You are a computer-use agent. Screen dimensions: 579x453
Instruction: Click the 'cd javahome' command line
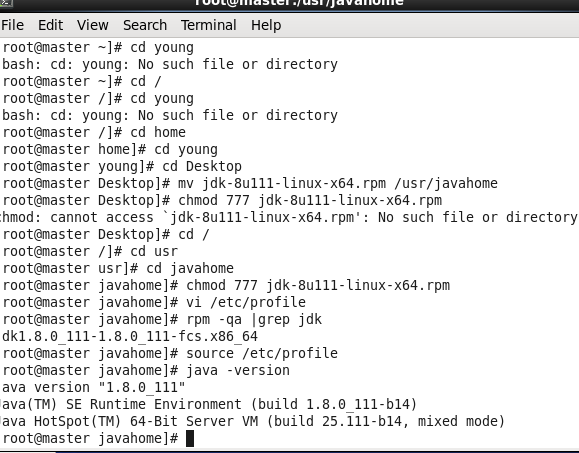pyautogui.click(x=118, y=268)
